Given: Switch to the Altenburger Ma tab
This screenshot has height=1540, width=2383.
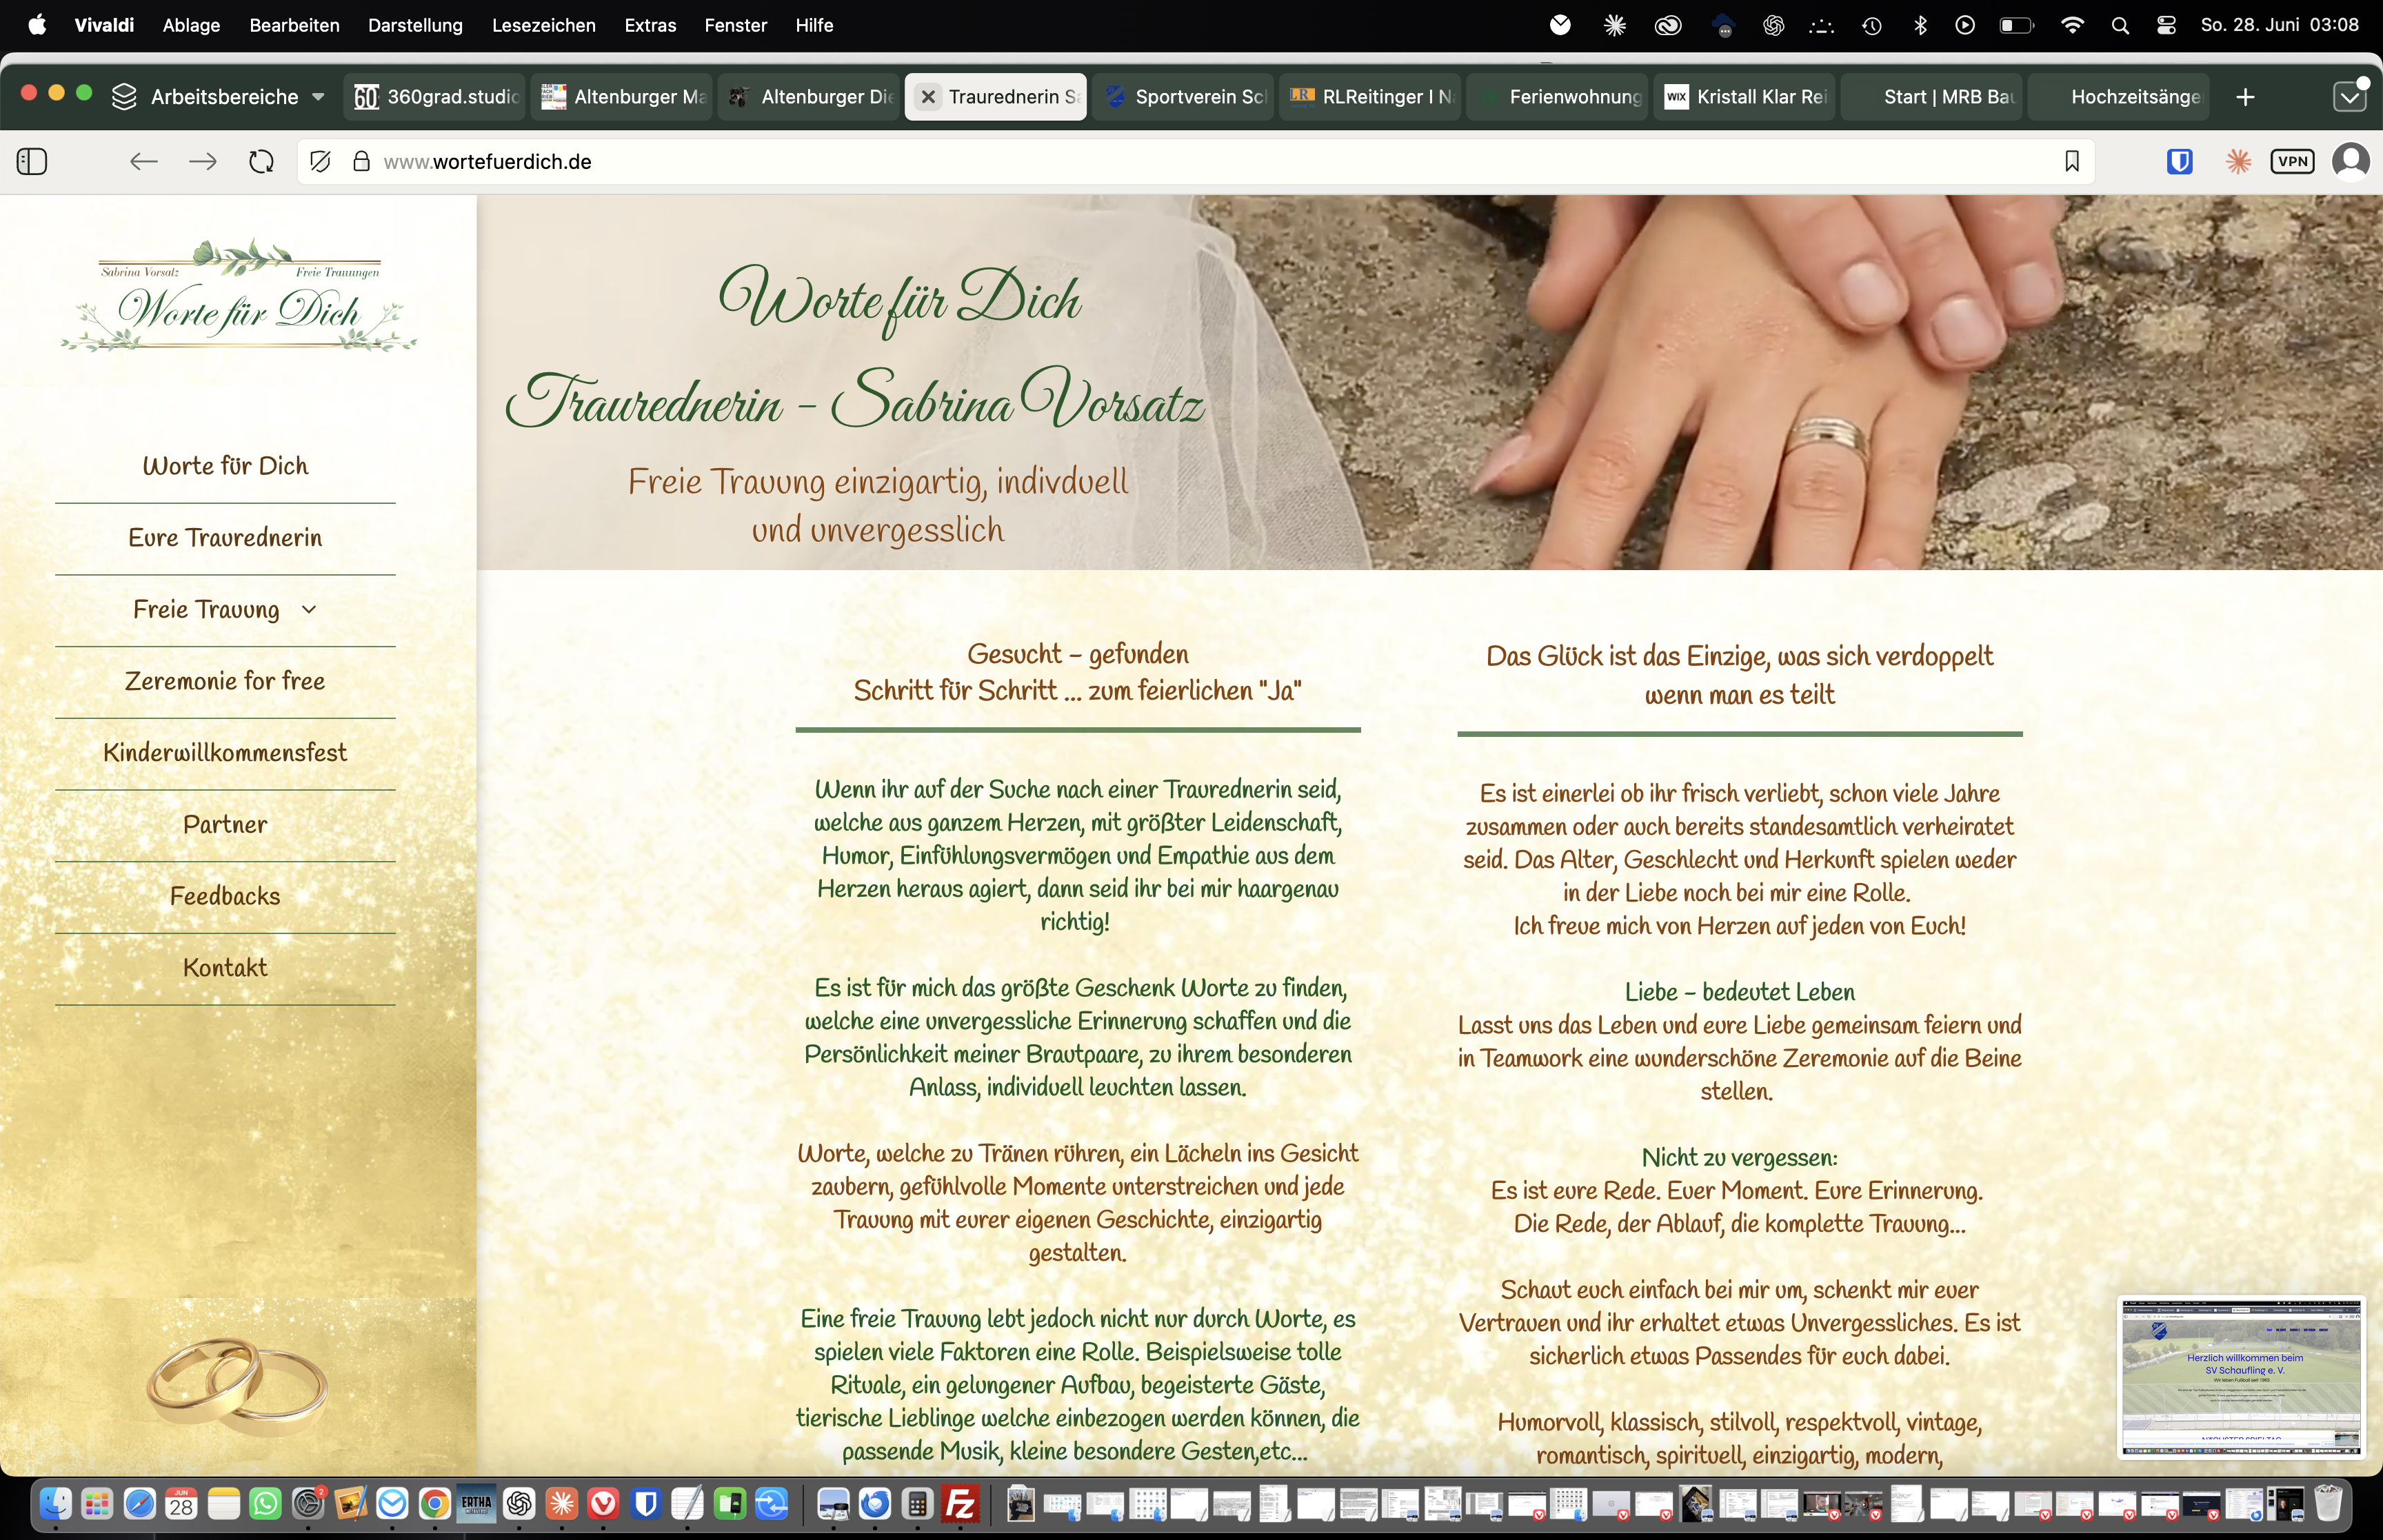Looking at the screenshot, I should pyautogui.click(x=622, y=97).
